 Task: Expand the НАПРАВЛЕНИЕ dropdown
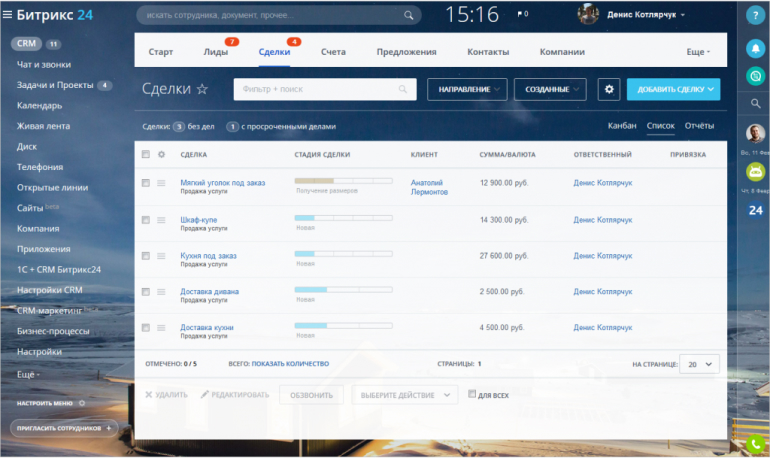(467, 89)
